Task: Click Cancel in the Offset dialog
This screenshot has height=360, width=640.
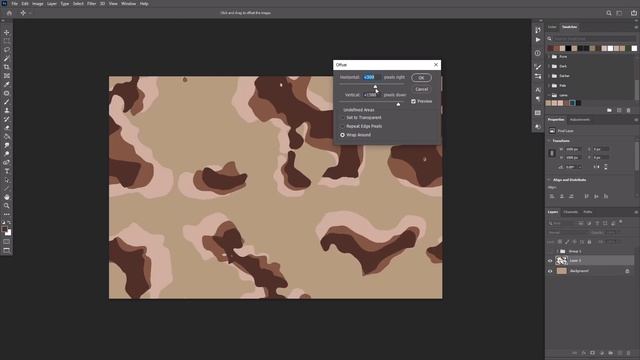Action: pyautogui.click(x=421, y=89)
